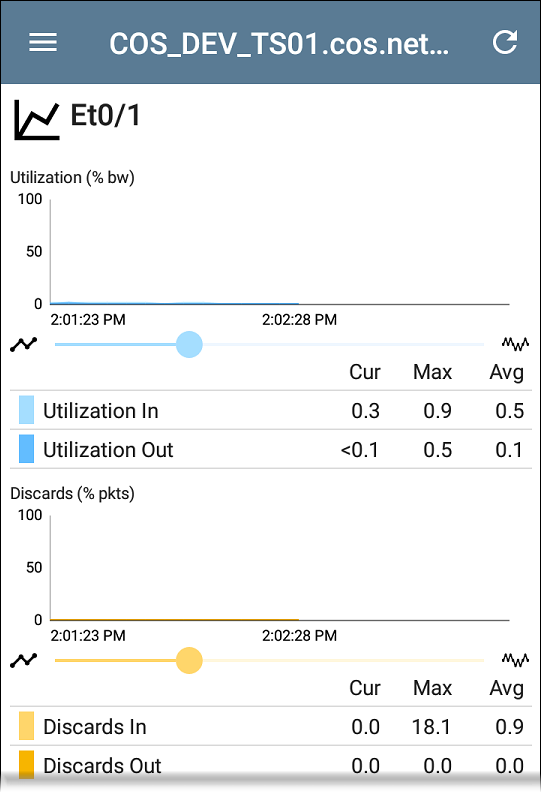This screenshot has width=541, height=793.
Task: Click the Utilization slider blue handle
Action: point(189,344)
